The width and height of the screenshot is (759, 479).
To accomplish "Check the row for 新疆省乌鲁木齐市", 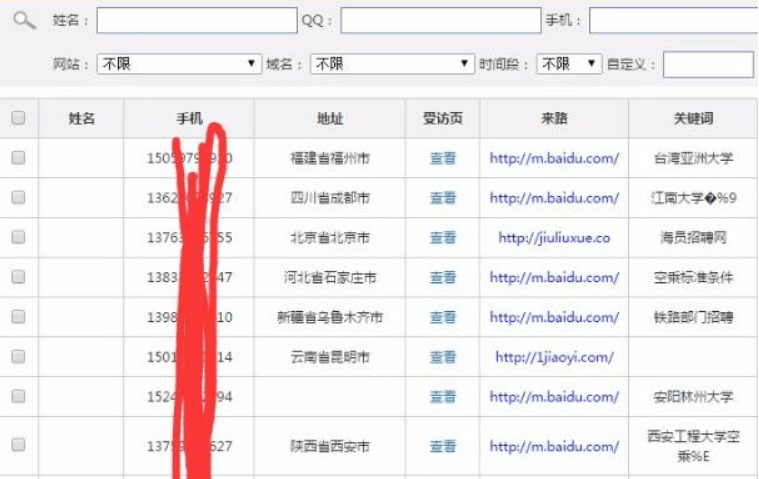I will click(x=18, y=317).
